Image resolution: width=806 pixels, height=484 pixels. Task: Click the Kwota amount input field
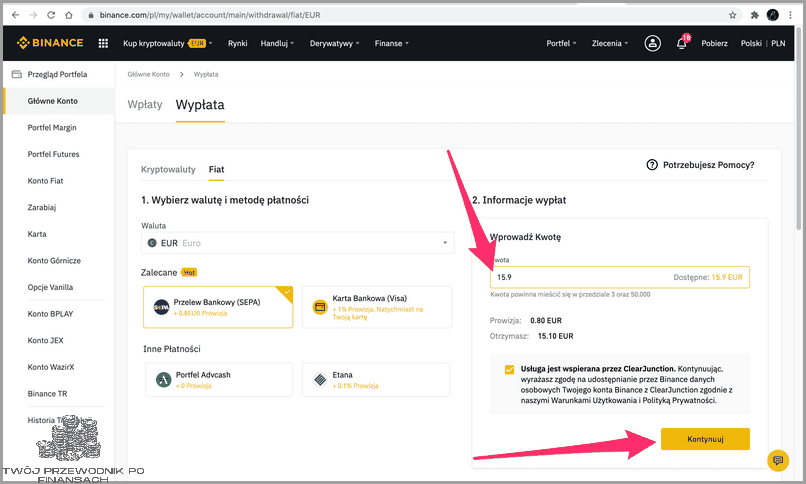coord(619,277)
